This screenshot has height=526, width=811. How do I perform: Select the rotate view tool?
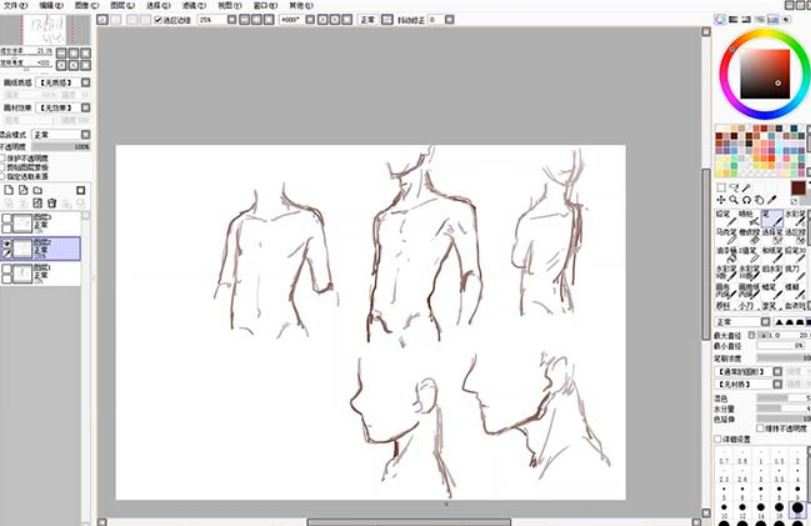click(746, 200)
